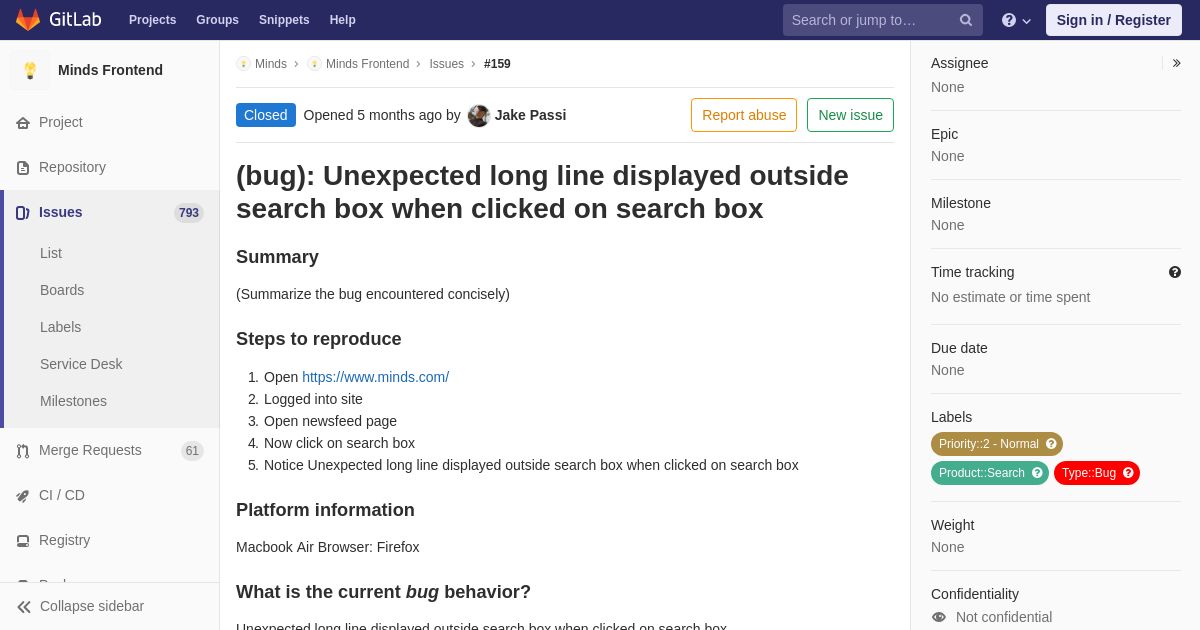Click the Merge Requests sidebar label
Image resolution: width=1200 pixels, height=630 pixels.
tap(90, 451)
